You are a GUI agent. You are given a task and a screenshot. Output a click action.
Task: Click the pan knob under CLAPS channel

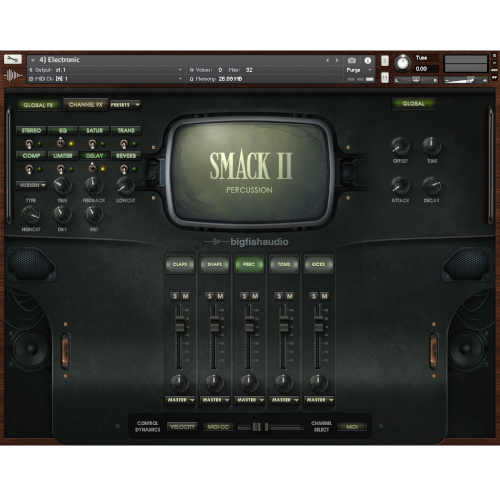(x=180, y=382)
